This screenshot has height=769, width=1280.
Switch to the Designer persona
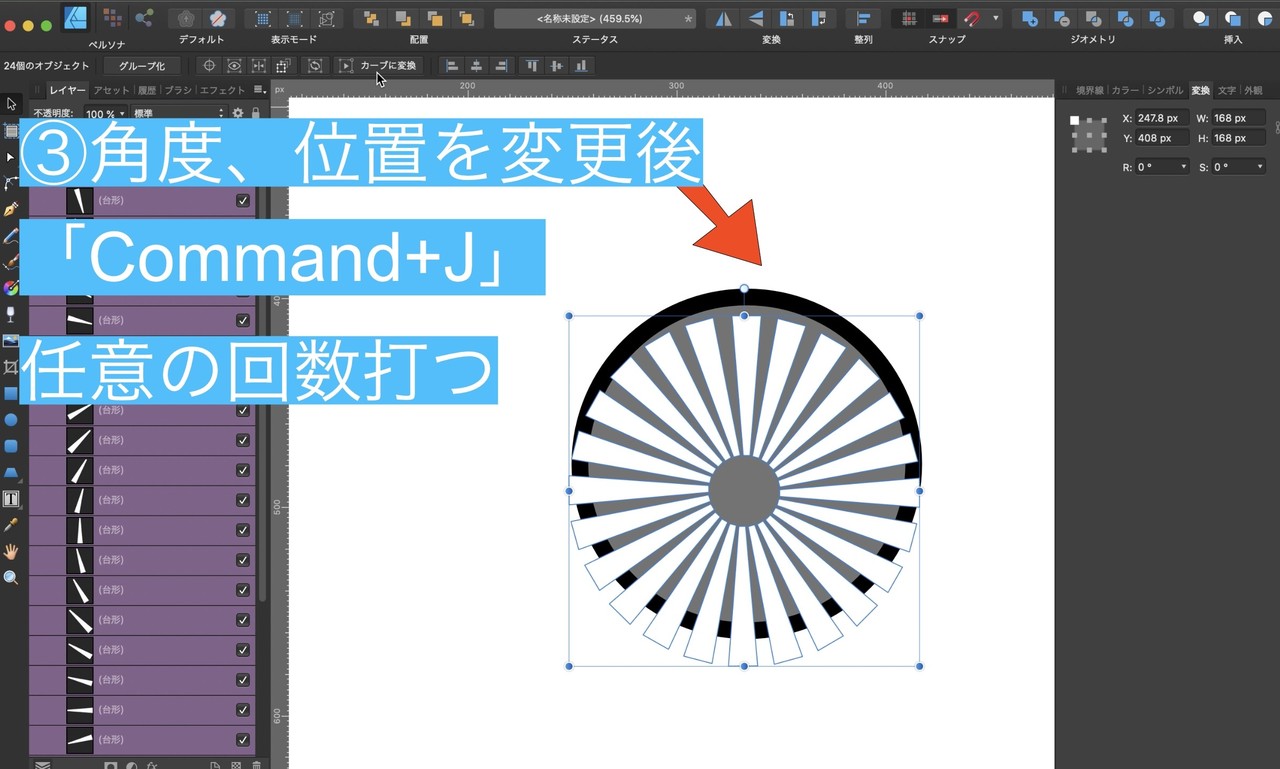click(x=75, y=17)
